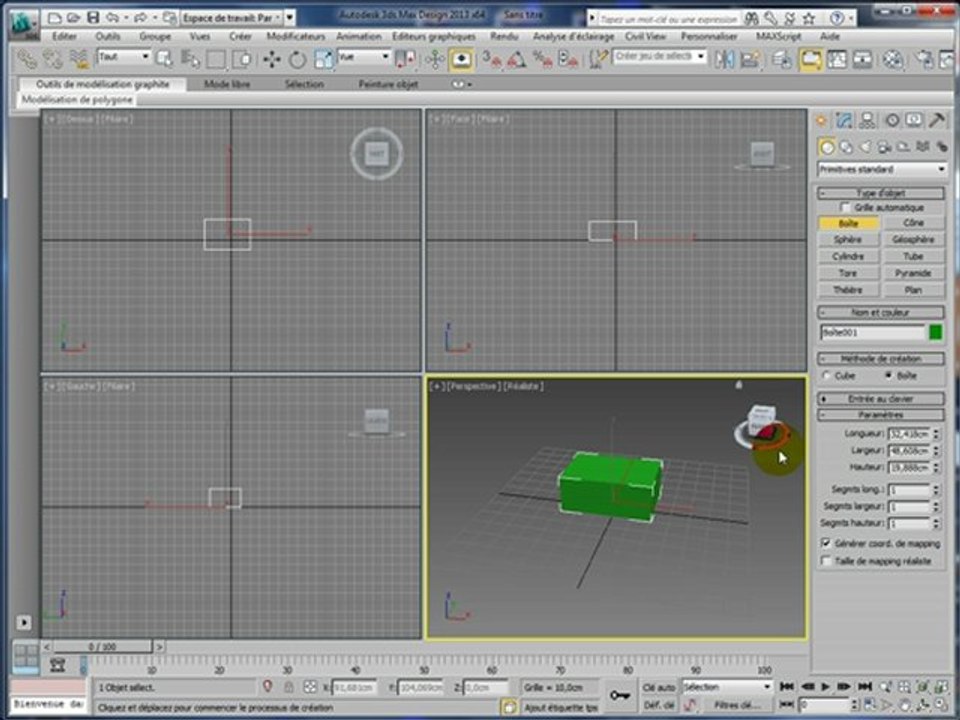Select the Cameras category icon
Screen dimensions: 960x720
click(x=884, y=147)
